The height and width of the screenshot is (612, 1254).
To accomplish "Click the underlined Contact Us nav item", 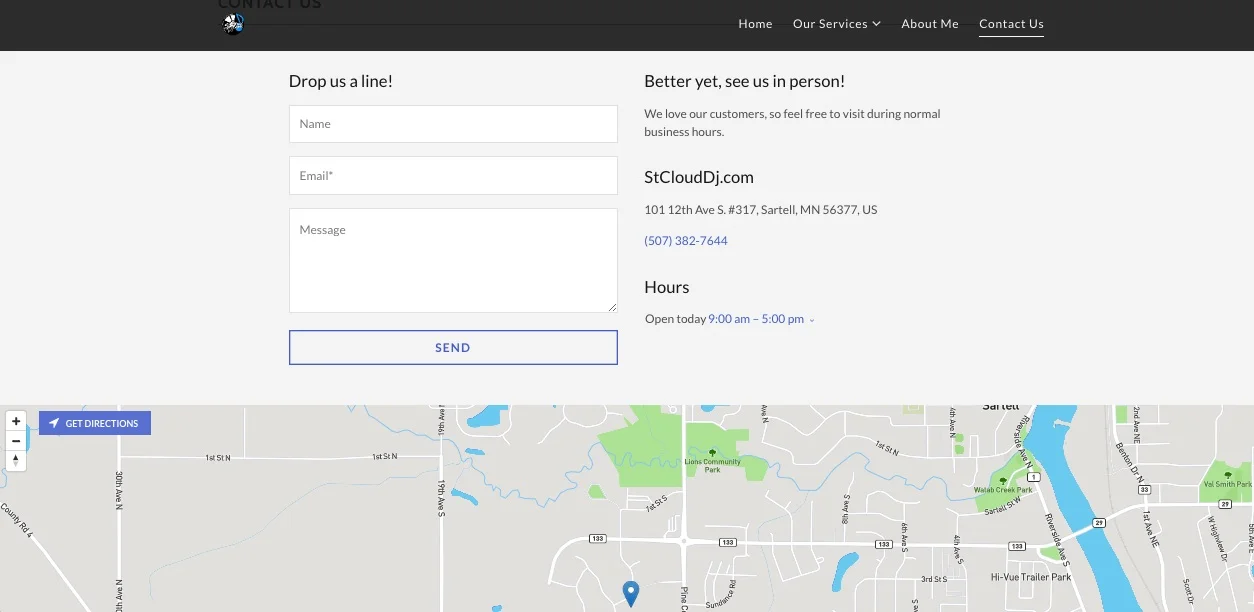I will click(1011, 23).
